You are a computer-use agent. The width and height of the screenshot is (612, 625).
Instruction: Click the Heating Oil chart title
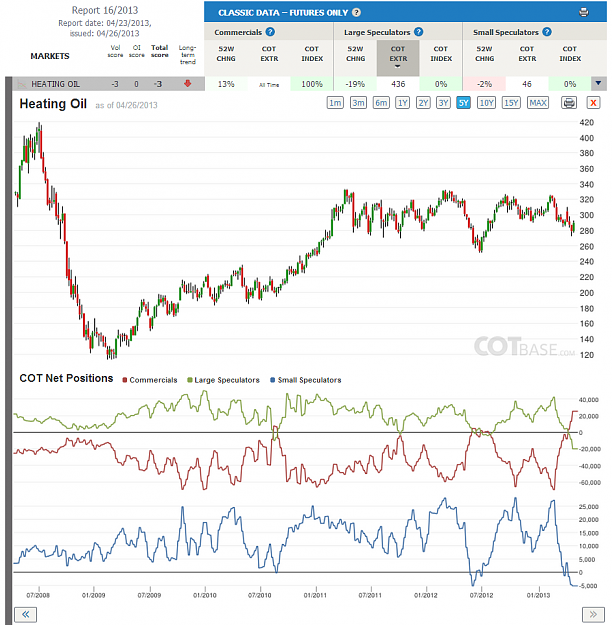tap(53, 104)
